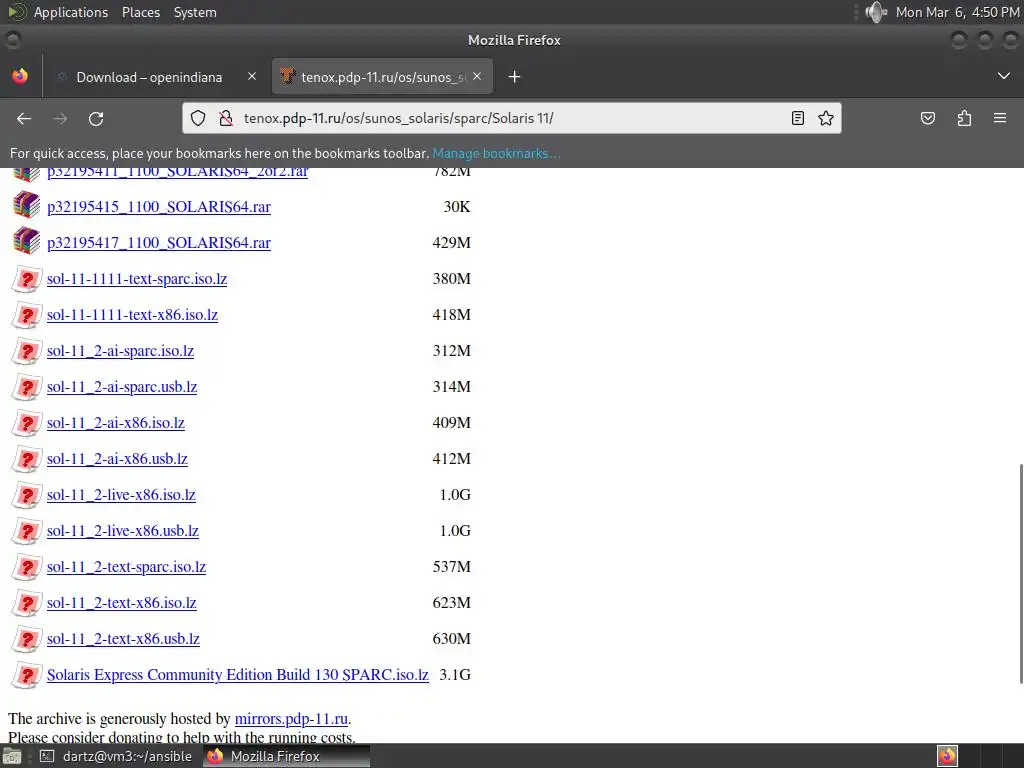Open the sol-11_2-ai-sparc.iso.lz link
Screen dimensions: 1024x768
click(x=120, y=351)
